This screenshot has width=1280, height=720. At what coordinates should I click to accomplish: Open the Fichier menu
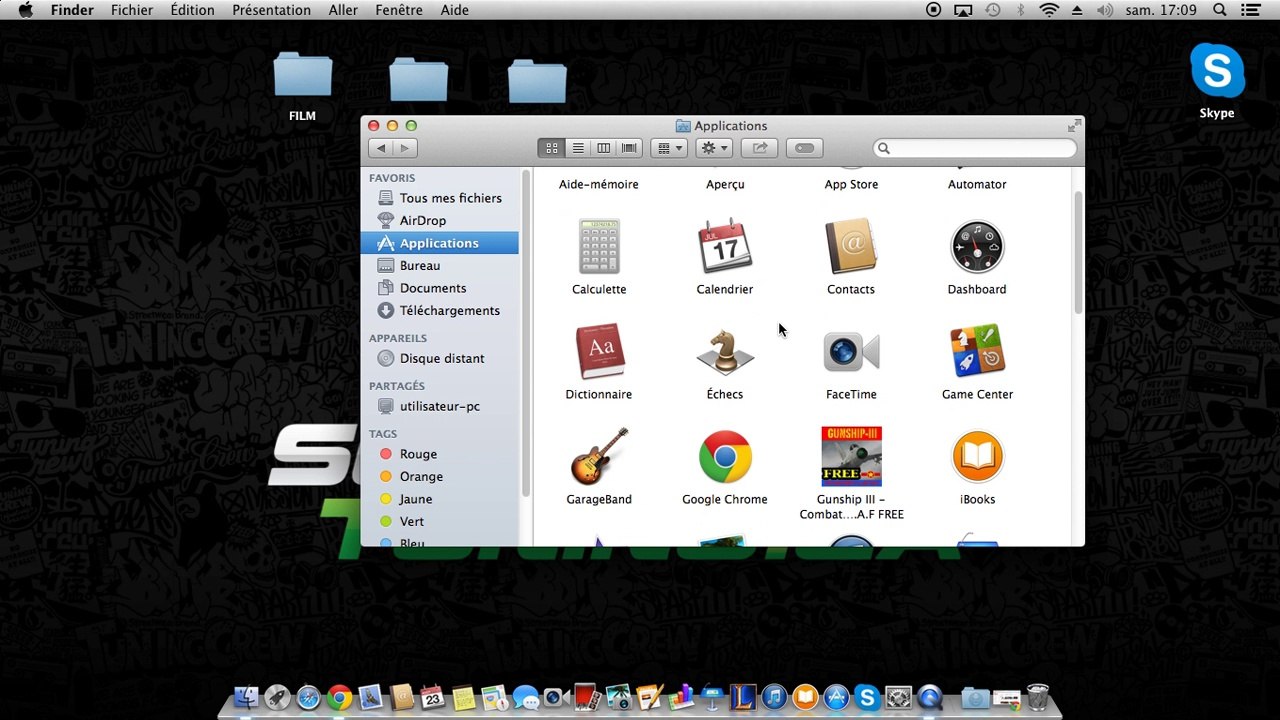pos(132,10)
